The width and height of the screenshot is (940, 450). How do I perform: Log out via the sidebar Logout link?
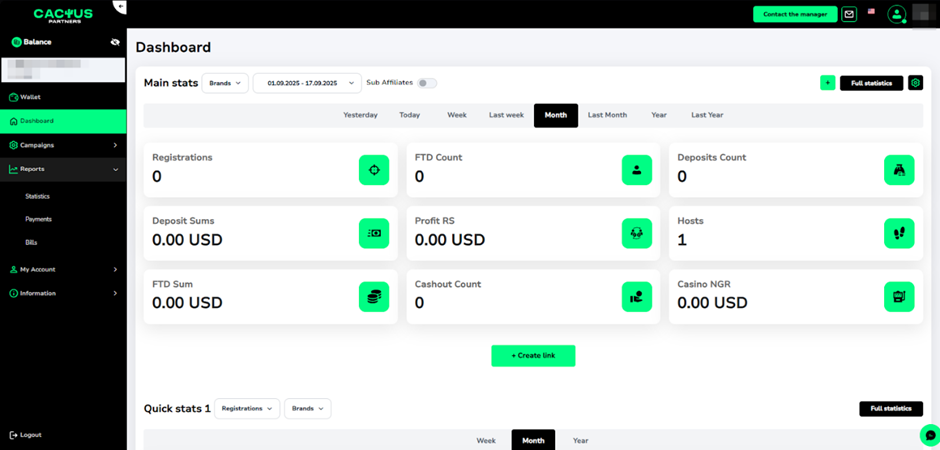coord(30,435)
